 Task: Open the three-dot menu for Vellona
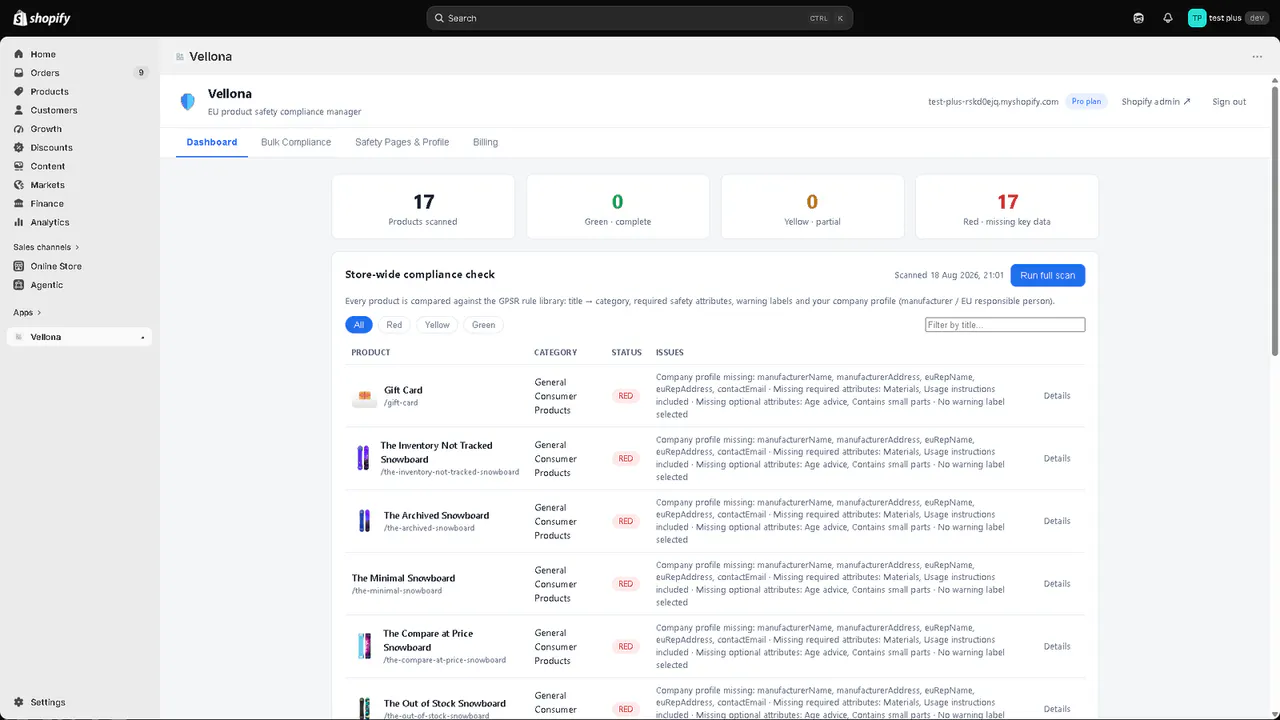coord(1257,57)
